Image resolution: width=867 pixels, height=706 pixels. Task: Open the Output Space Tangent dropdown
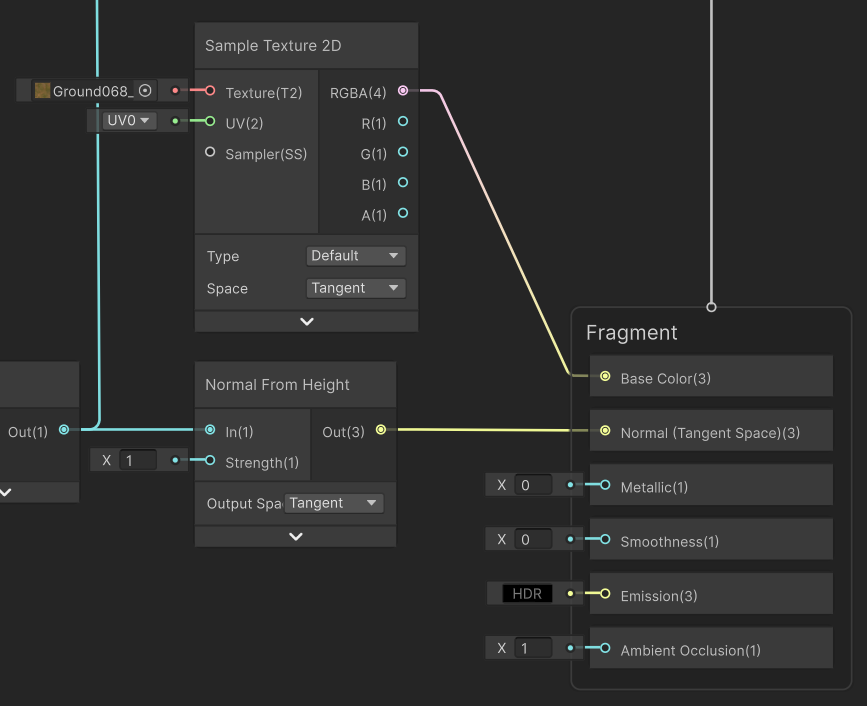333,503
